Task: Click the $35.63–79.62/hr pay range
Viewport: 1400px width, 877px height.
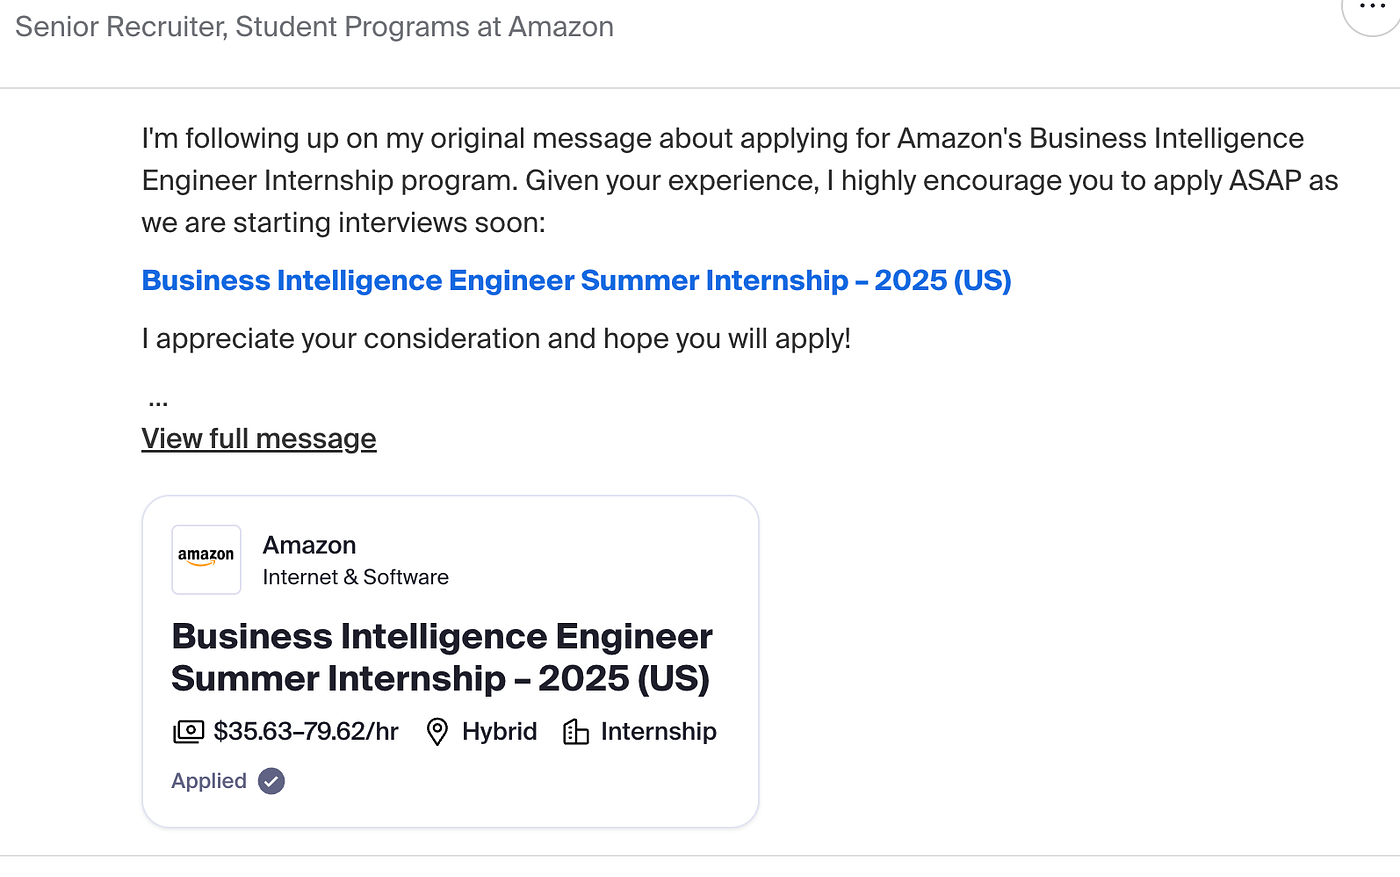Action: click(x=306, y=732)
